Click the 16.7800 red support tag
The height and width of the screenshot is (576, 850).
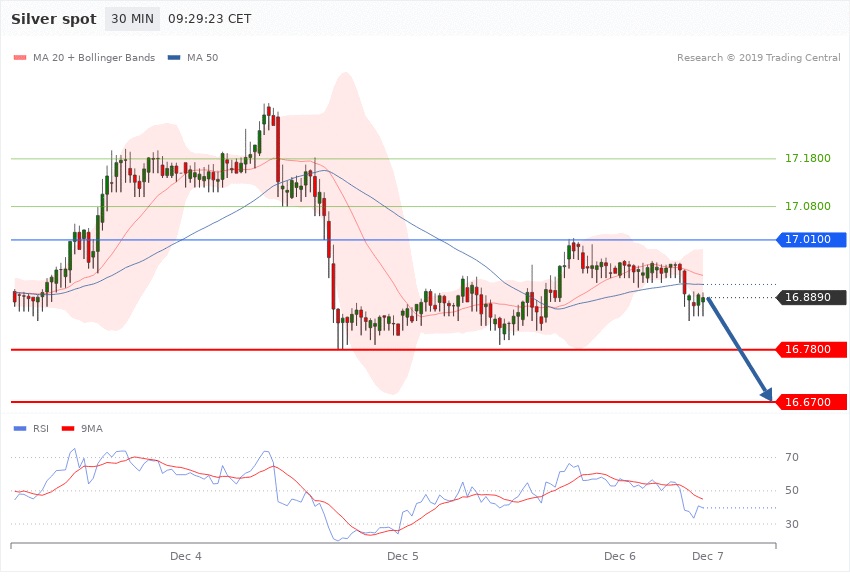point(811,350)
